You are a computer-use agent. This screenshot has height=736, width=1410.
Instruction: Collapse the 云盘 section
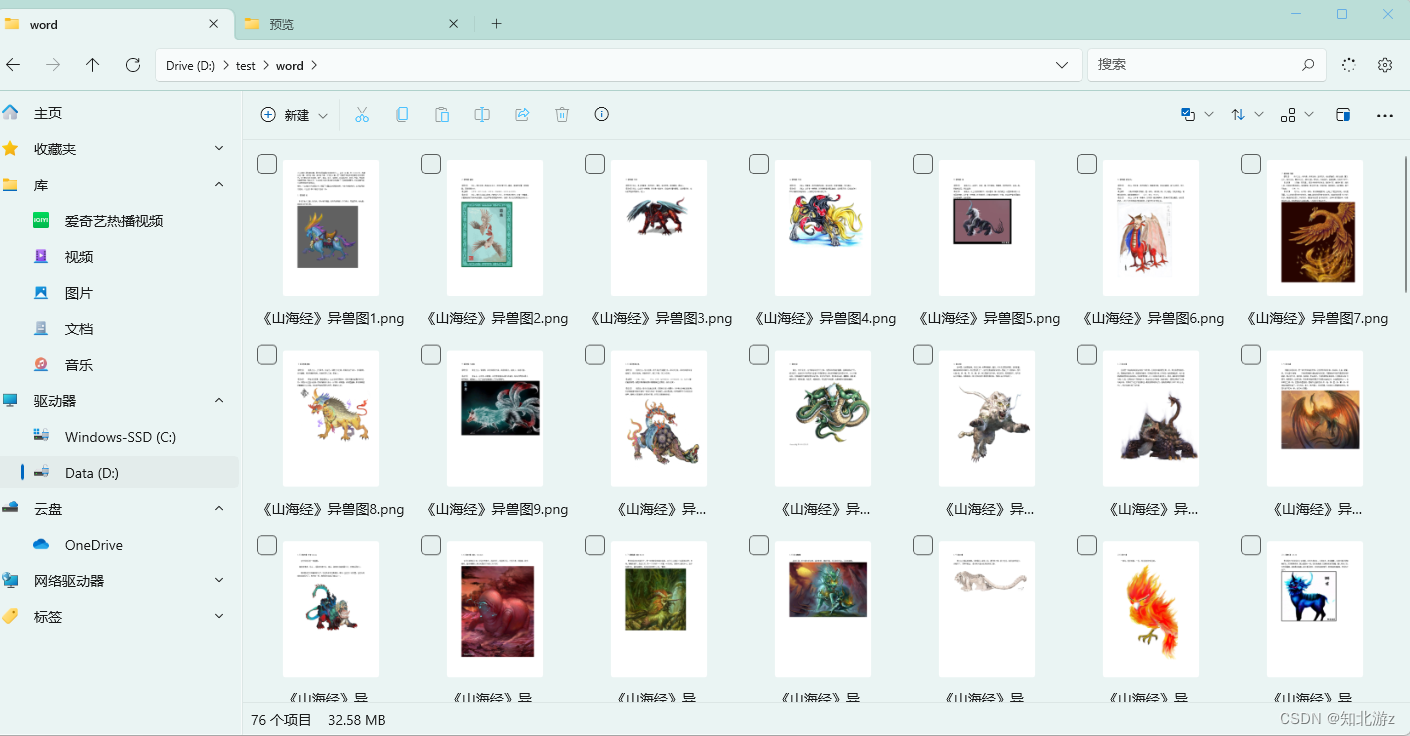219,509
